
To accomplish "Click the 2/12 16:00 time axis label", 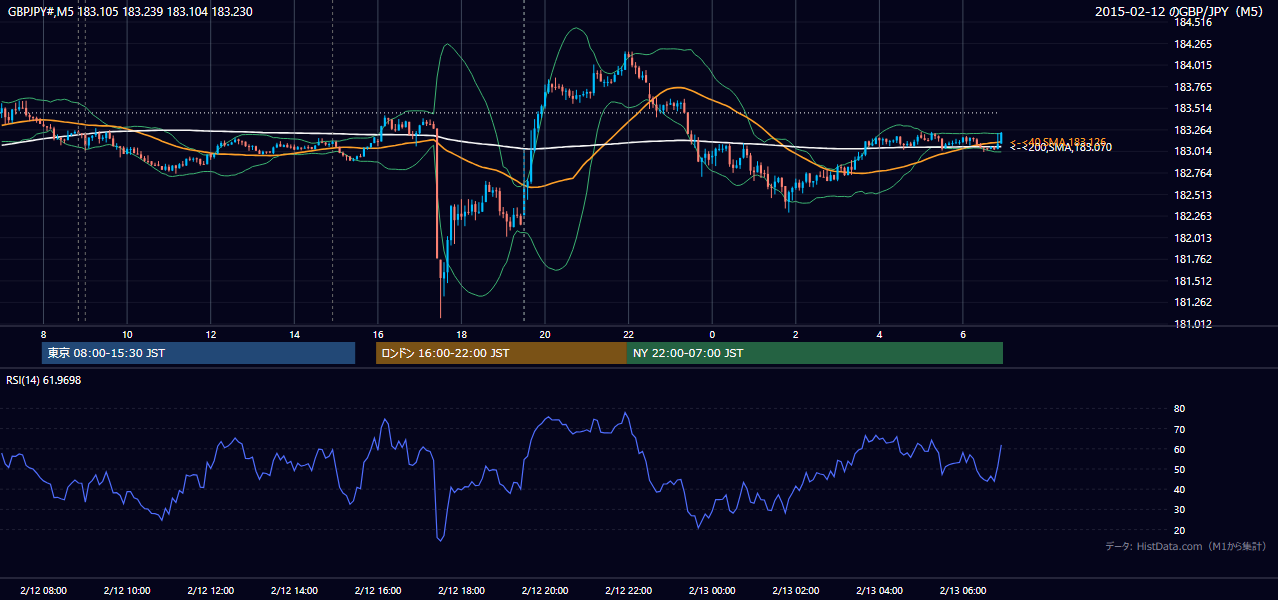I will click(x=377, y=591).
